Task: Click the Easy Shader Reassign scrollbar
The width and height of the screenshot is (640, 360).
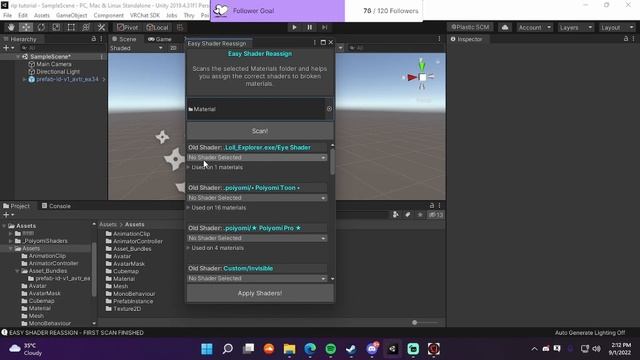Action: [332, 162]
